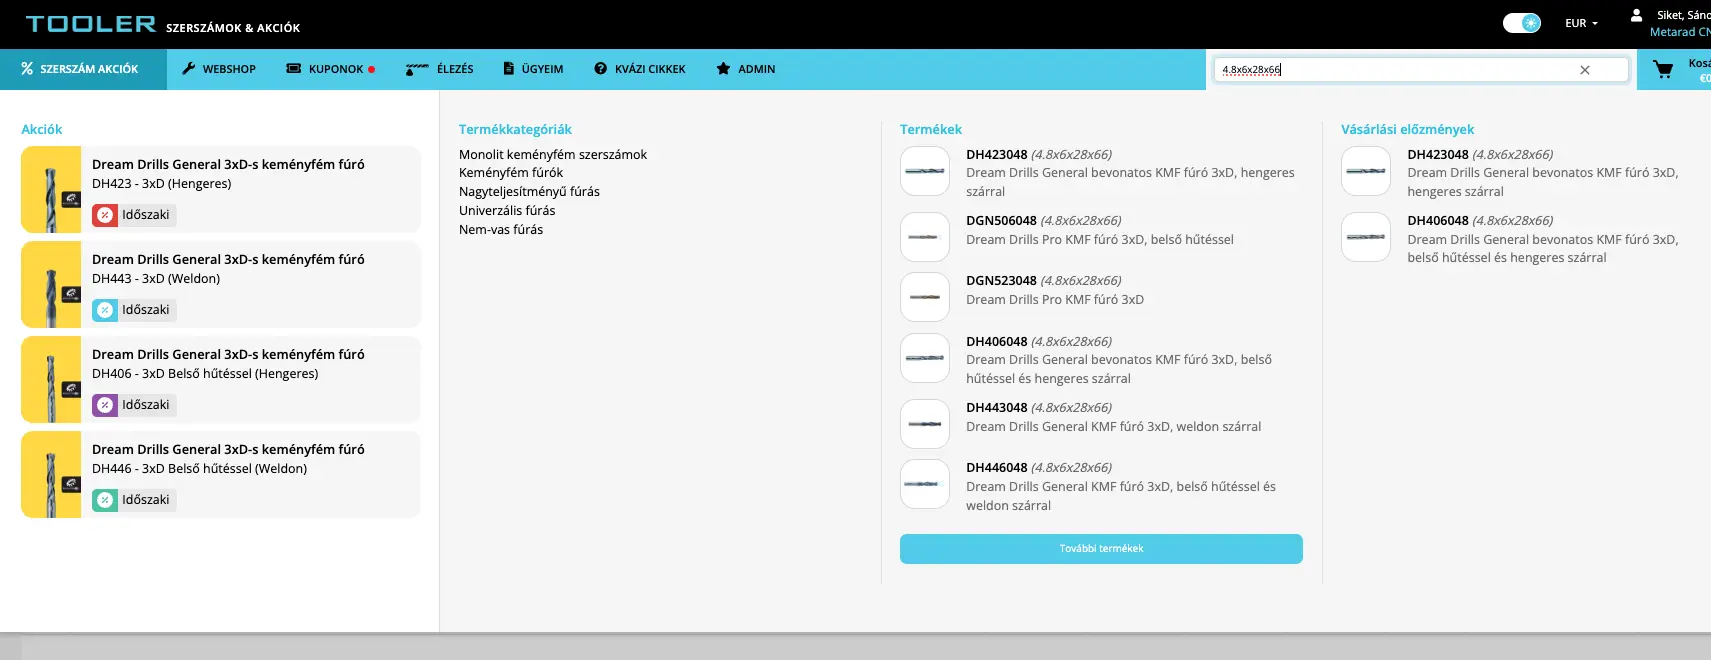This screenshot has height=660, width=1711.
Task: Click the shopping cart icon
Action: coord(1662,69)
